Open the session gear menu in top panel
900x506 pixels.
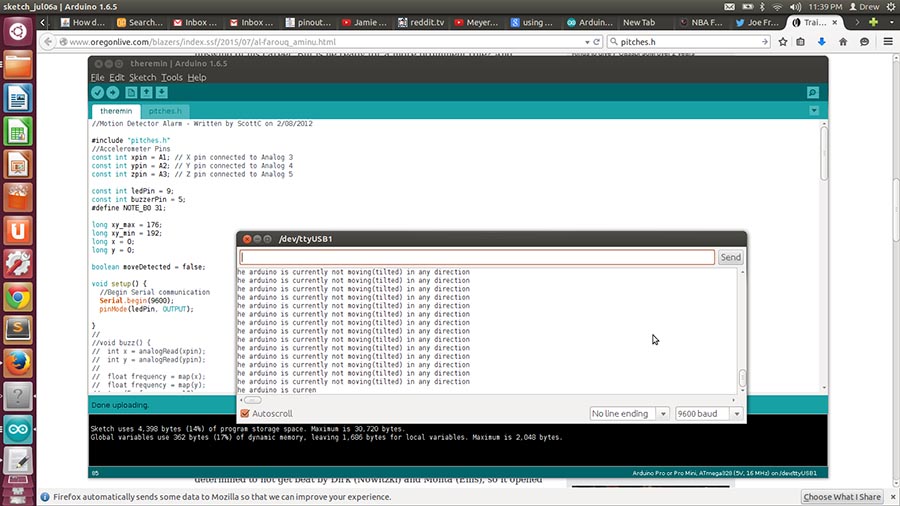click(x=891, y=7)
